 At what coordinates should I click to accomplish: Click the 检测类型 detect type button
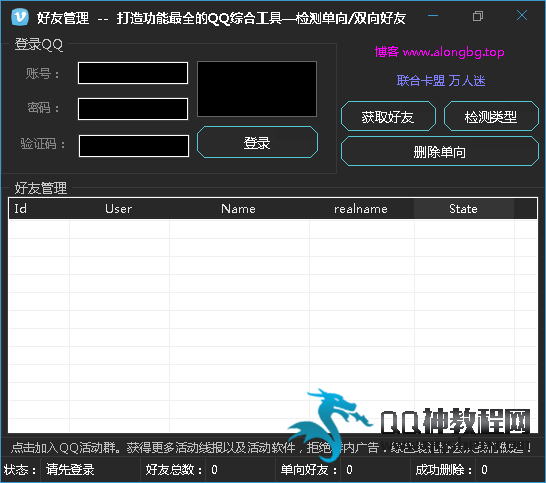[x=491, y=116]
